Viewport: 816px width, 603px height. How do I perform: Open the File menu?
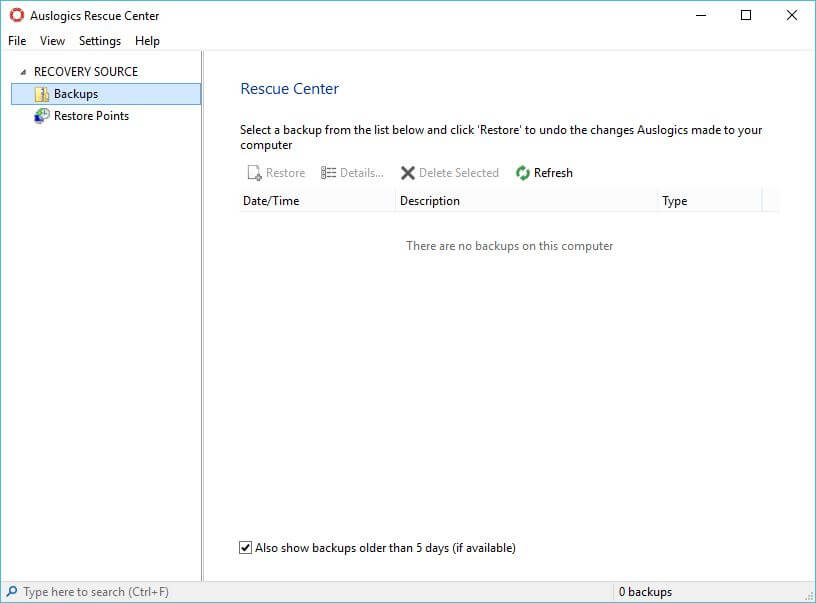pos(17,41)
